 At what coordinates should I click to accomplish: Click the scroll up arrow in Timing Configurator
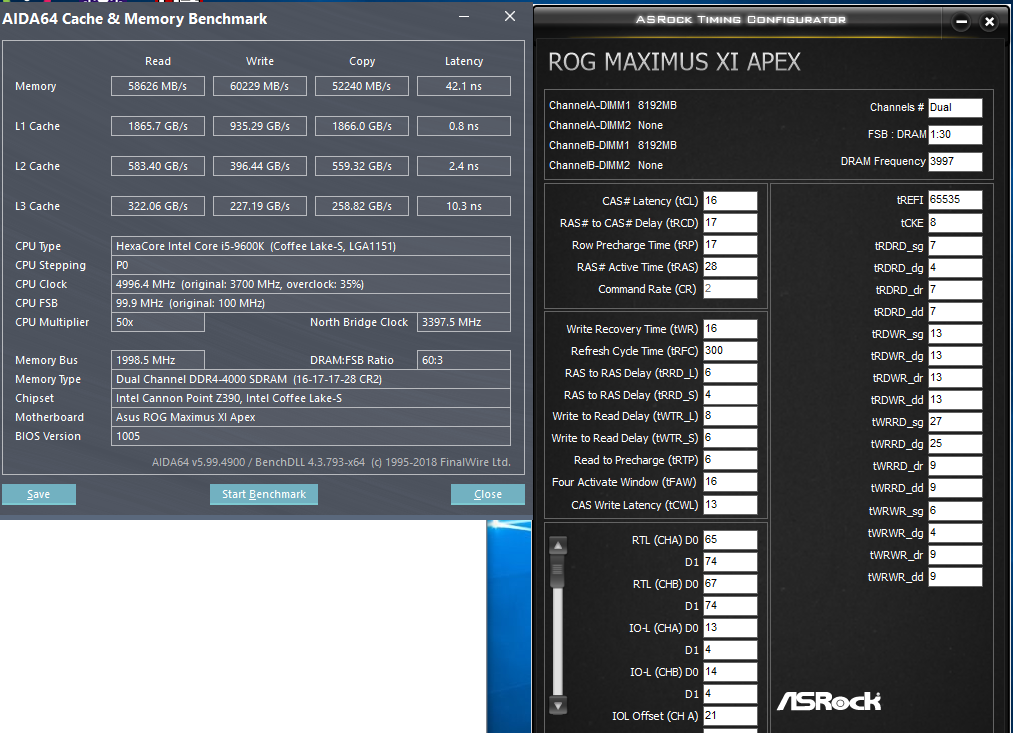[558, 546]
